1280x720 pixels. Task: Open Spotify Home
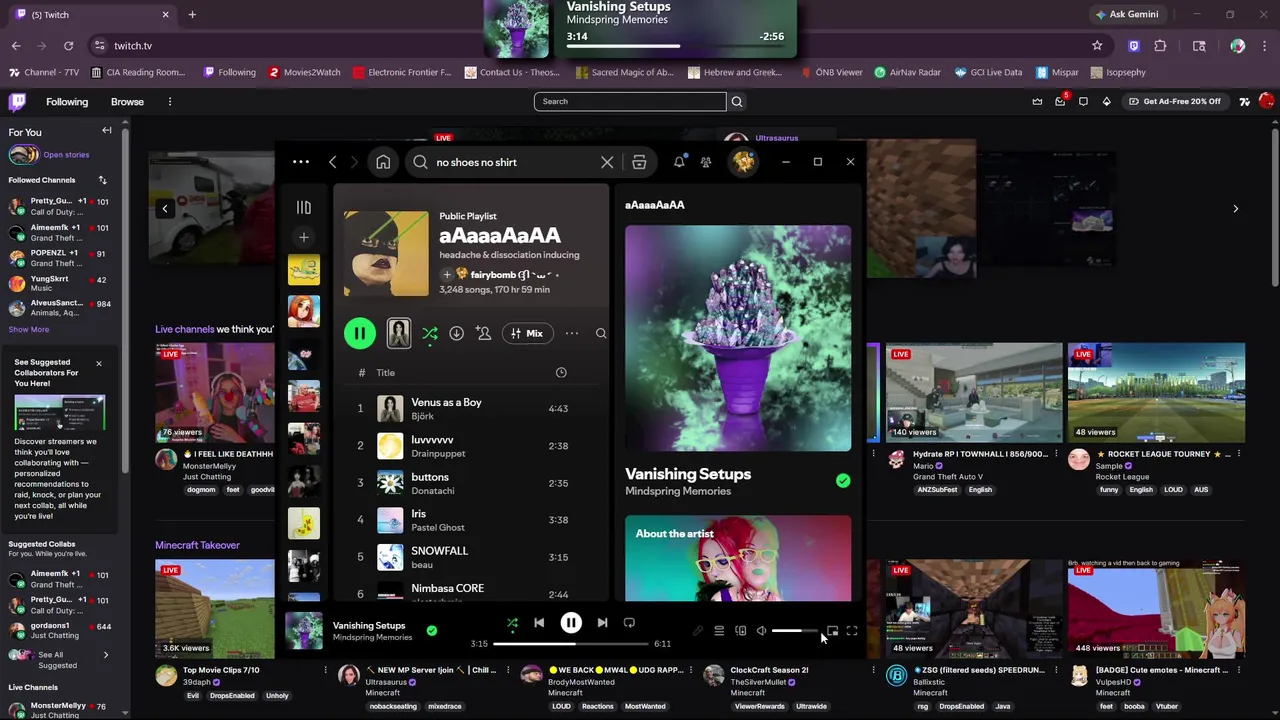coord(383,162)
